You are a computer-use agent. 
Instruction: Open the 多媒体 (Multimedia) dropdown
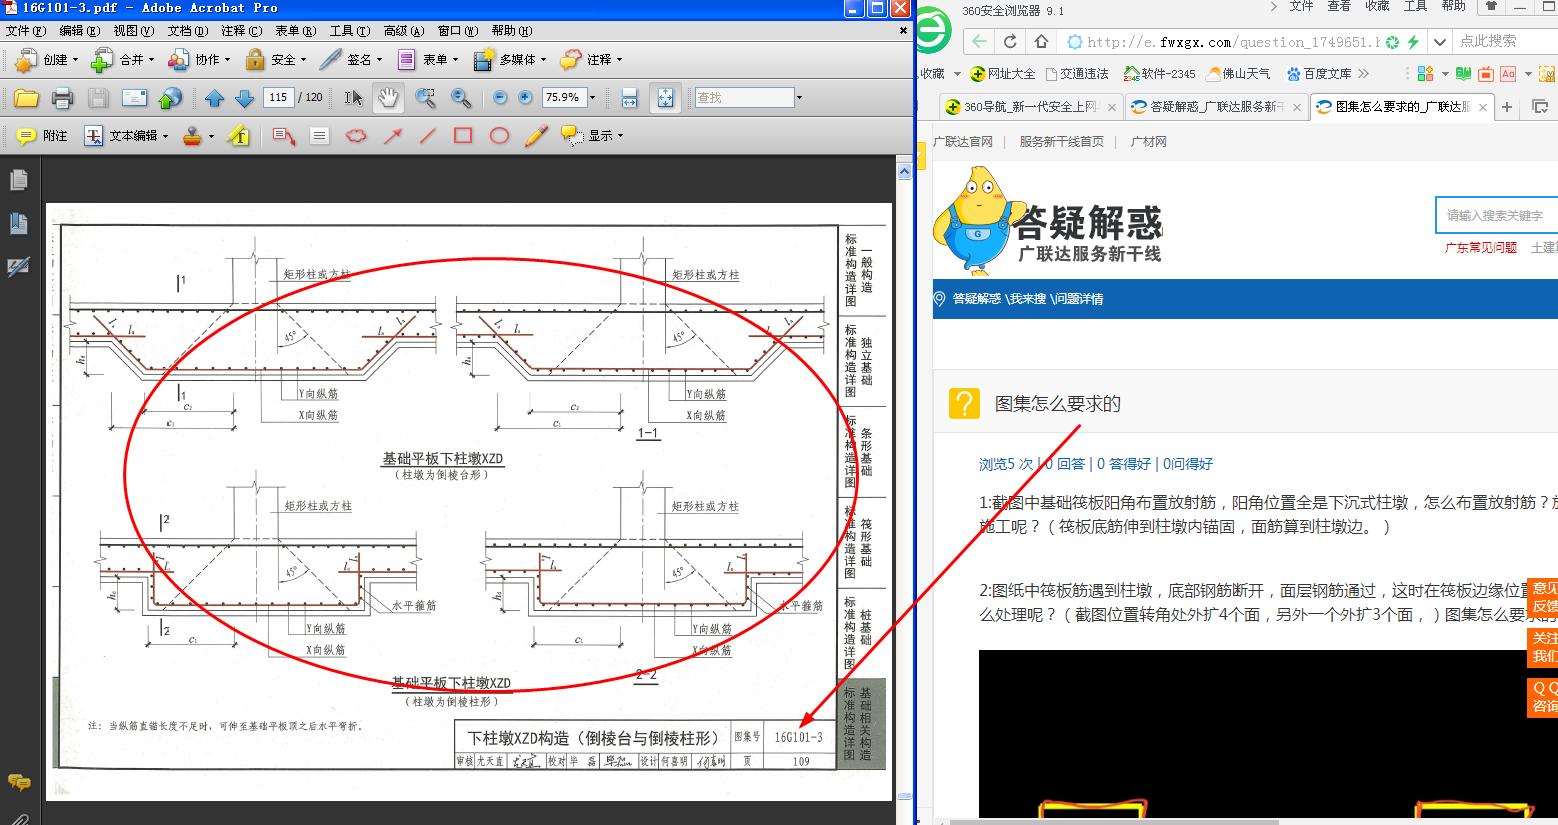click(510, 60)
